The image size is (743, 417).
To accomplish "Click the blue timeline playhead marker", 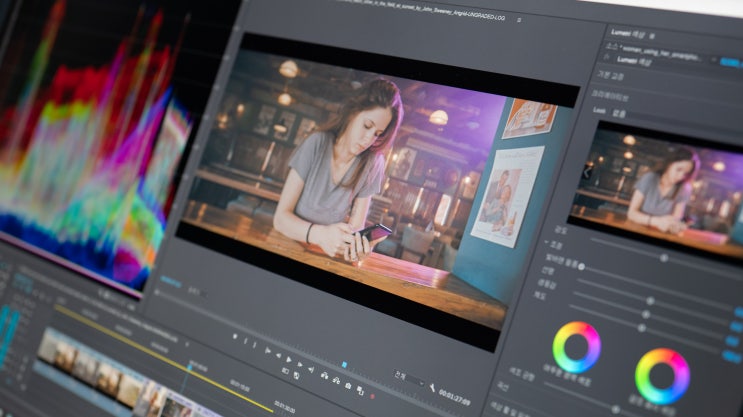I will point(190,366).
